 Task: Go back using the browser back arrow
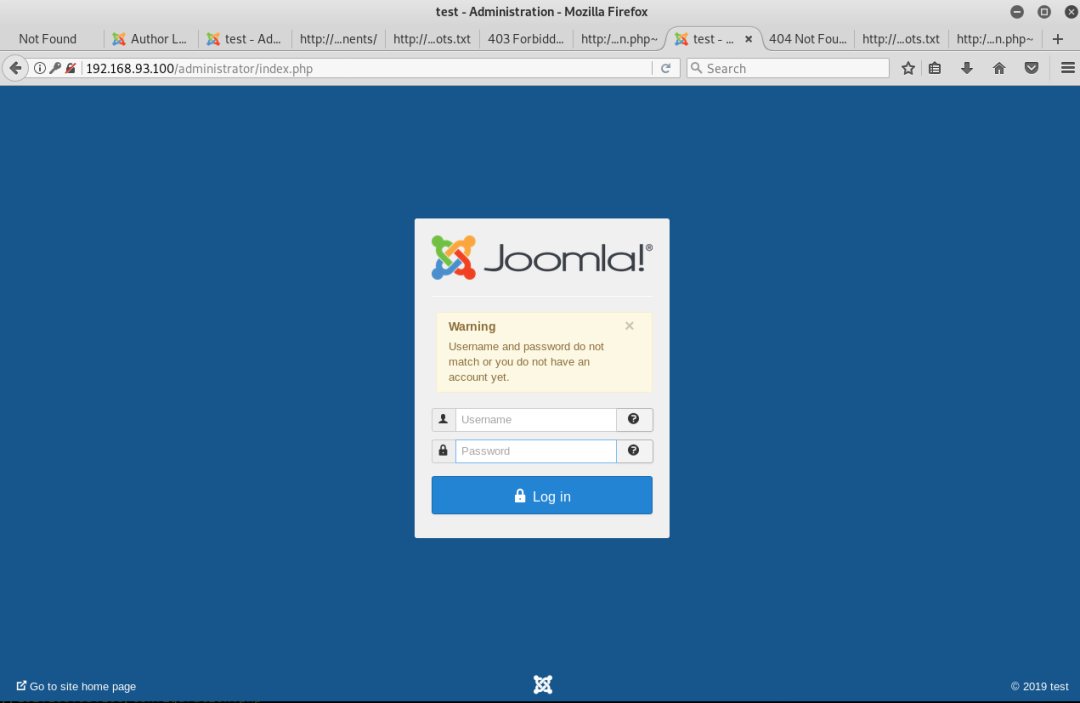(15, 68)
